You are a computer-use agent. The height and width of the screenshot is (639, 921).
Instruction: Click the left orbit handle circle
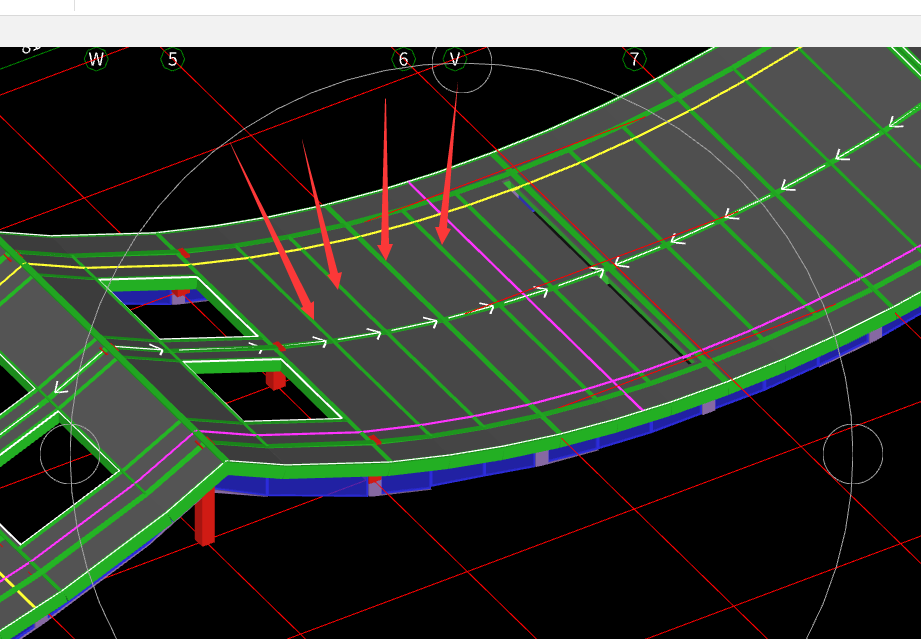click(x=70, y=454)
